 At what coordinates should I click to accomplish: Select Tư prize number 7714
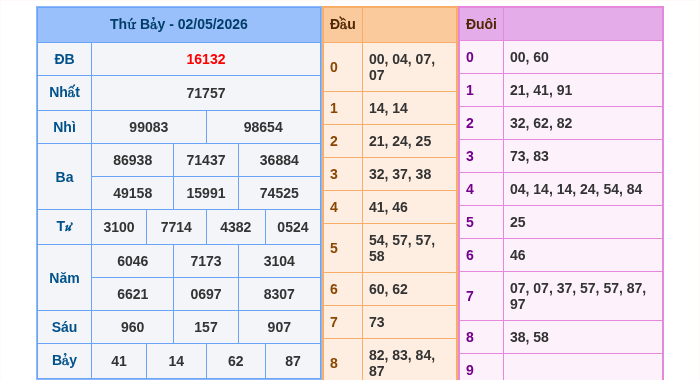coord(176,227)
